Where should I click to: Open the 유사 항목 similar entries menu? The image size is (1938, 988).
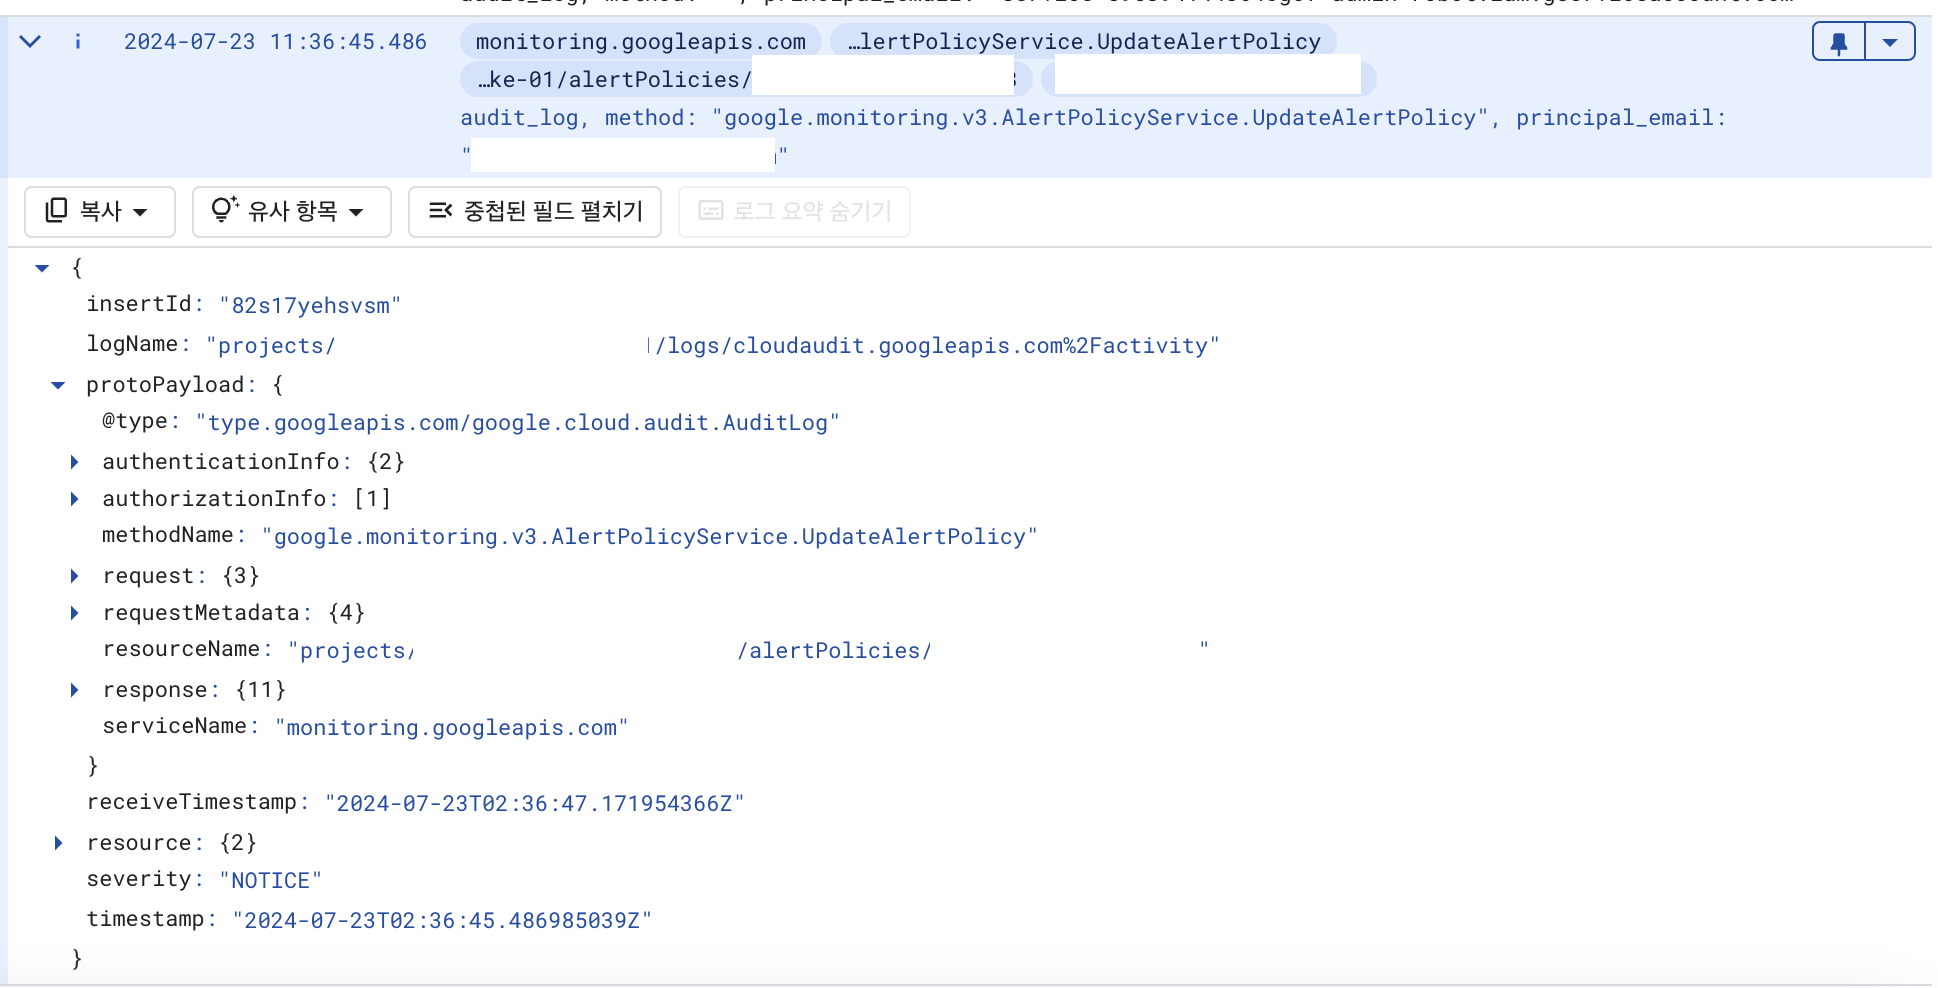click(x=291, y=211)
